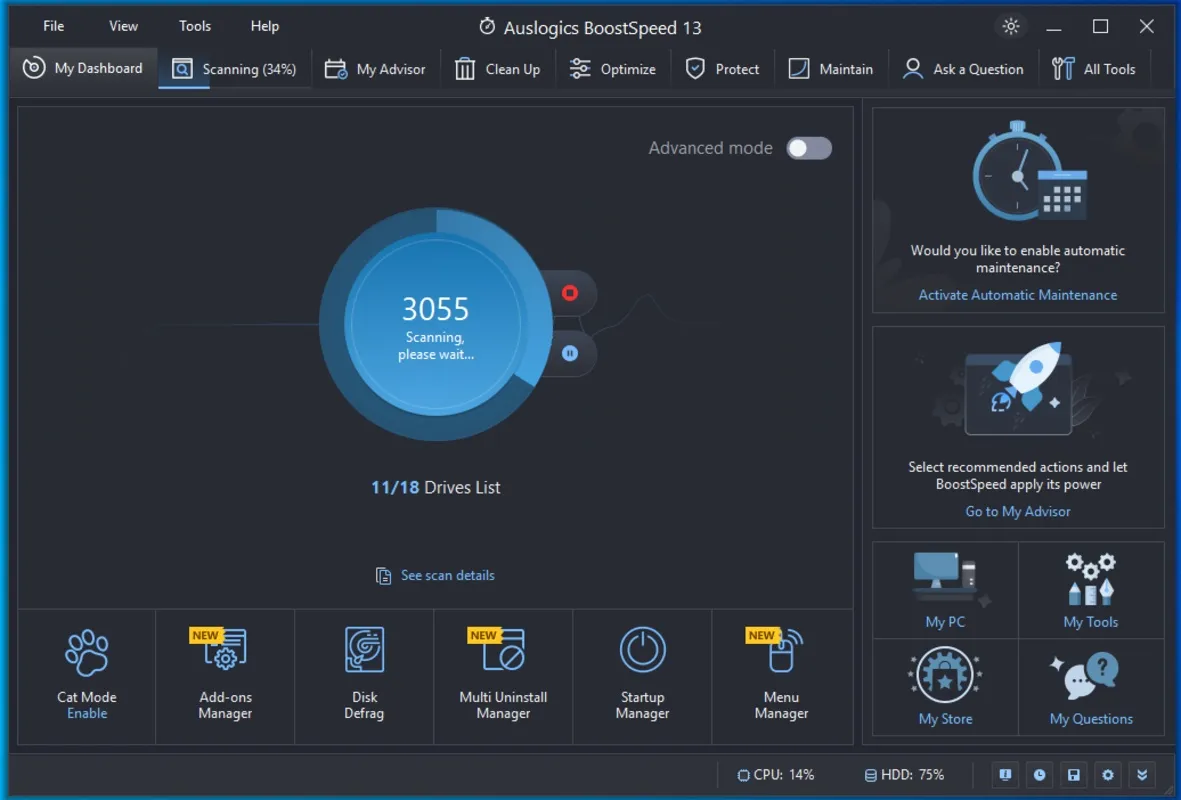Enable Cat Mode
Image resolution: width=1181 pixels, height=800 pixels.
[x=87, y=713]
